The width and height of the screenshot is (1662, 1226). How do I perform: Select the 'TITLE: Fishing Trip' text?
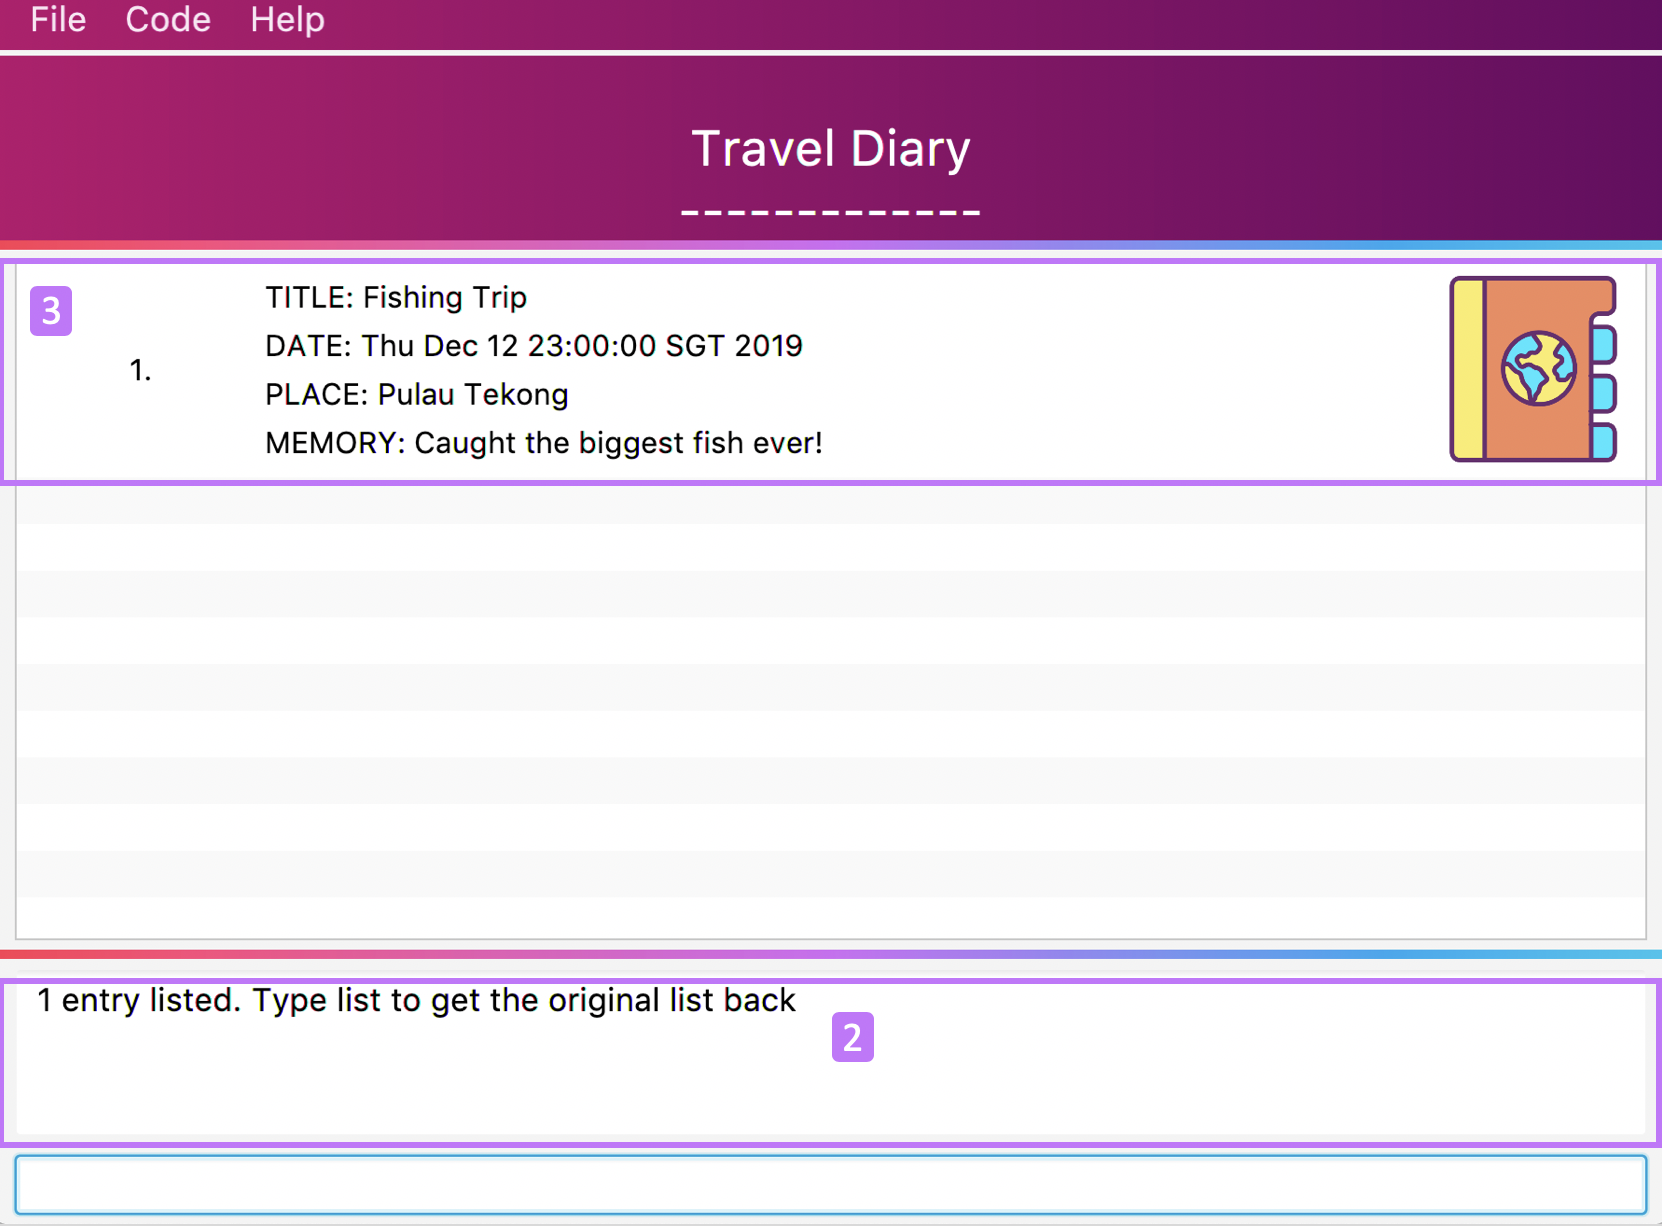point(396,297)
